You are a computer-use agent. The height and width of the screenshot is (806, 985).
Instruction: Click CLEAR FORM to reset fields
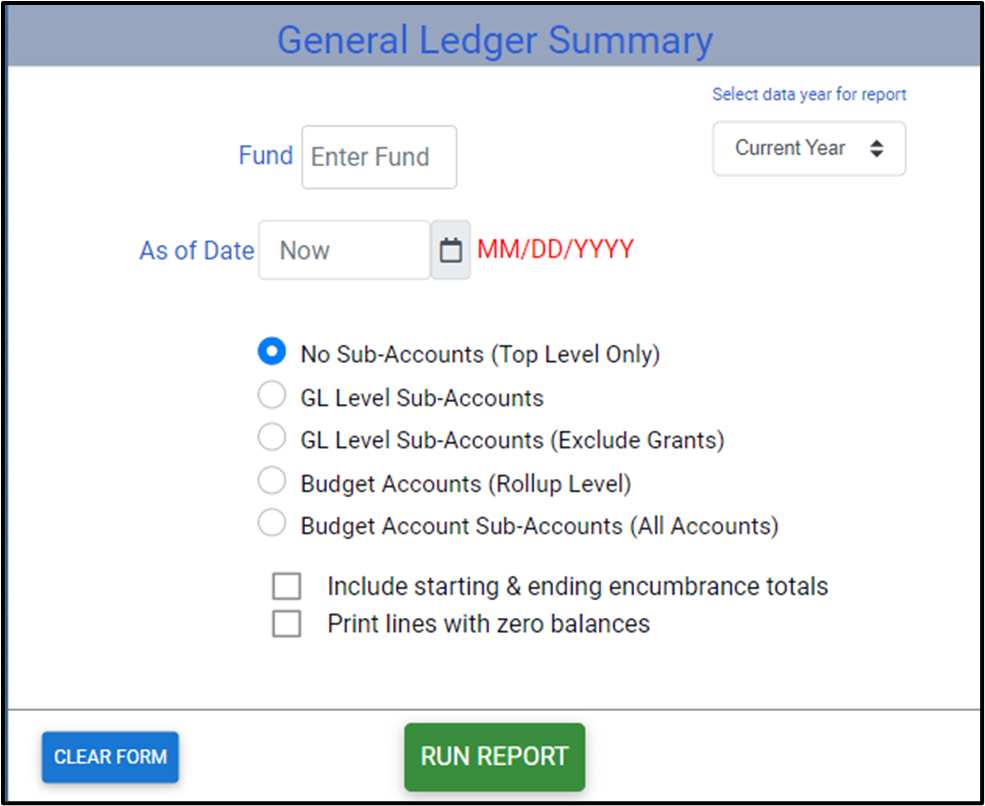click(109, 757)
